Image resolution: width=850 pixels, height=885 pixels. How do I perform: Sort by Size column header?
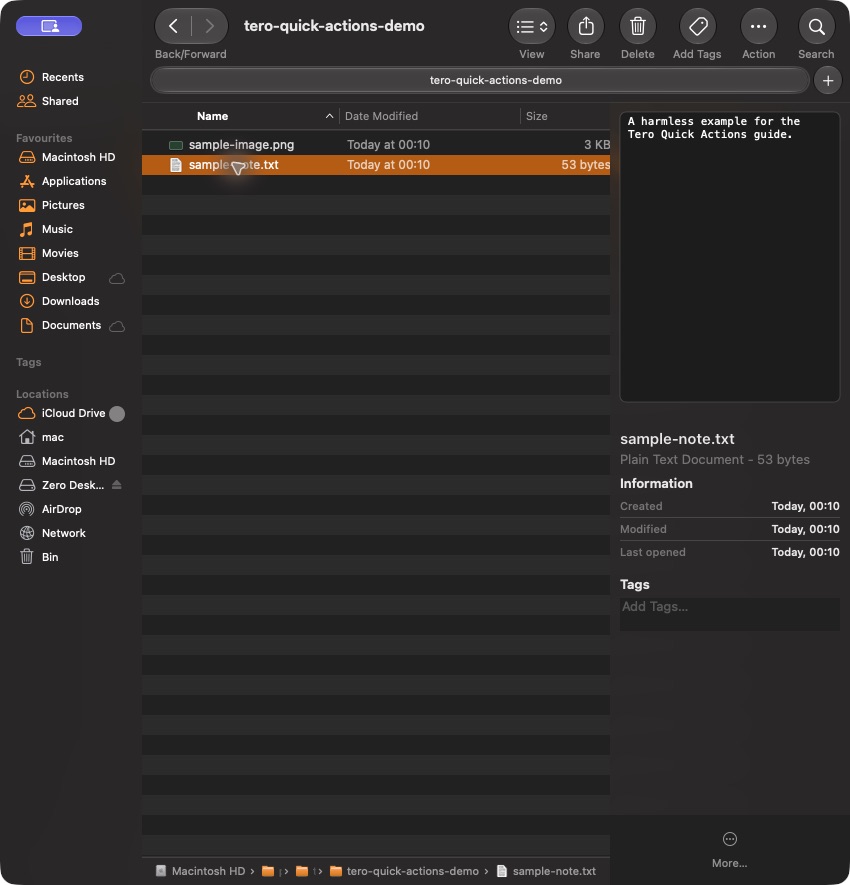pos(537,116)
